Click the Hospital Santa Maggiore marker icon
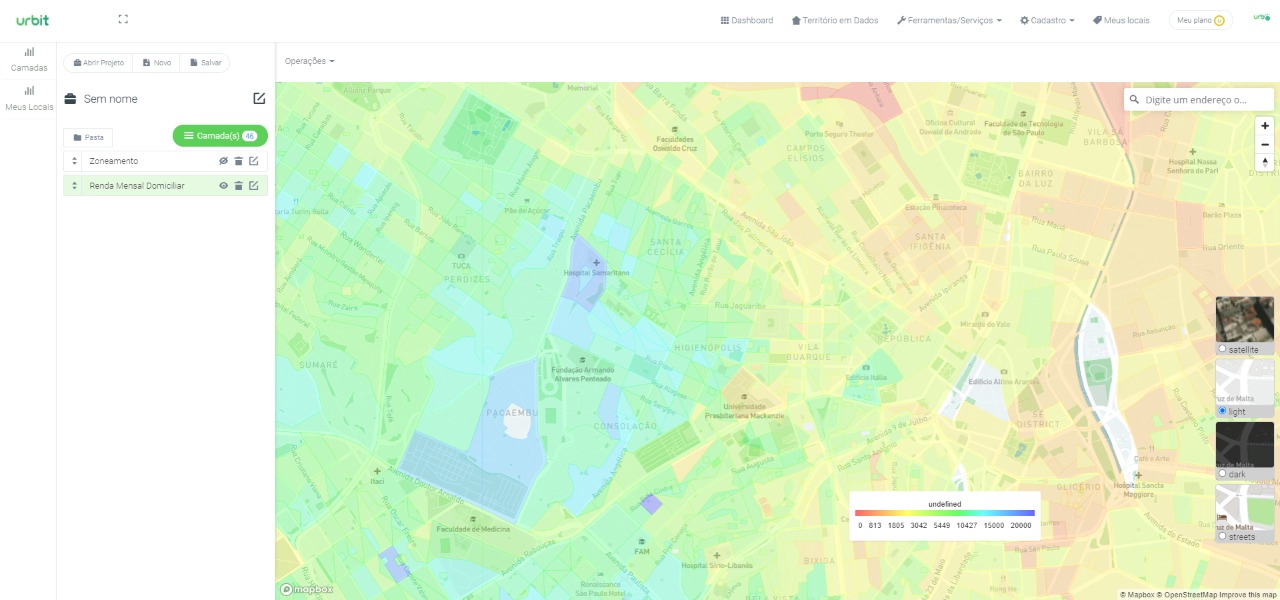Viewport: 1280px width, 600px height. click(1138, 475)
